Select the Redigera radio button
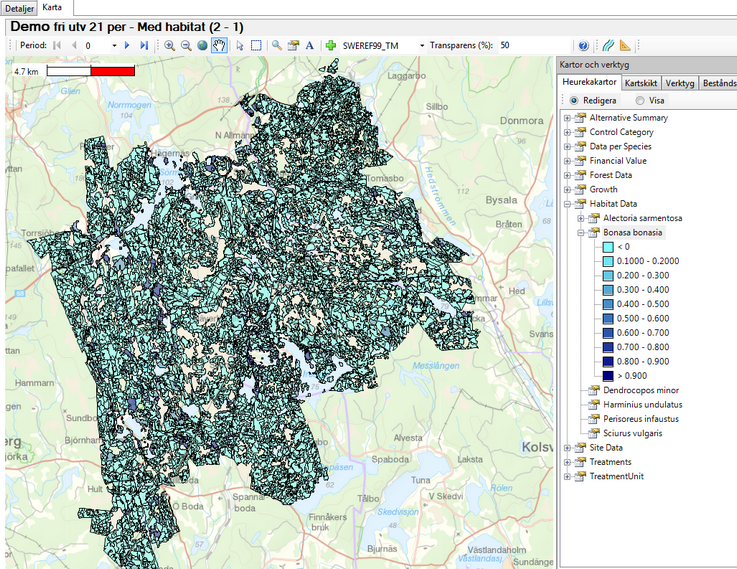 point(574,101)
